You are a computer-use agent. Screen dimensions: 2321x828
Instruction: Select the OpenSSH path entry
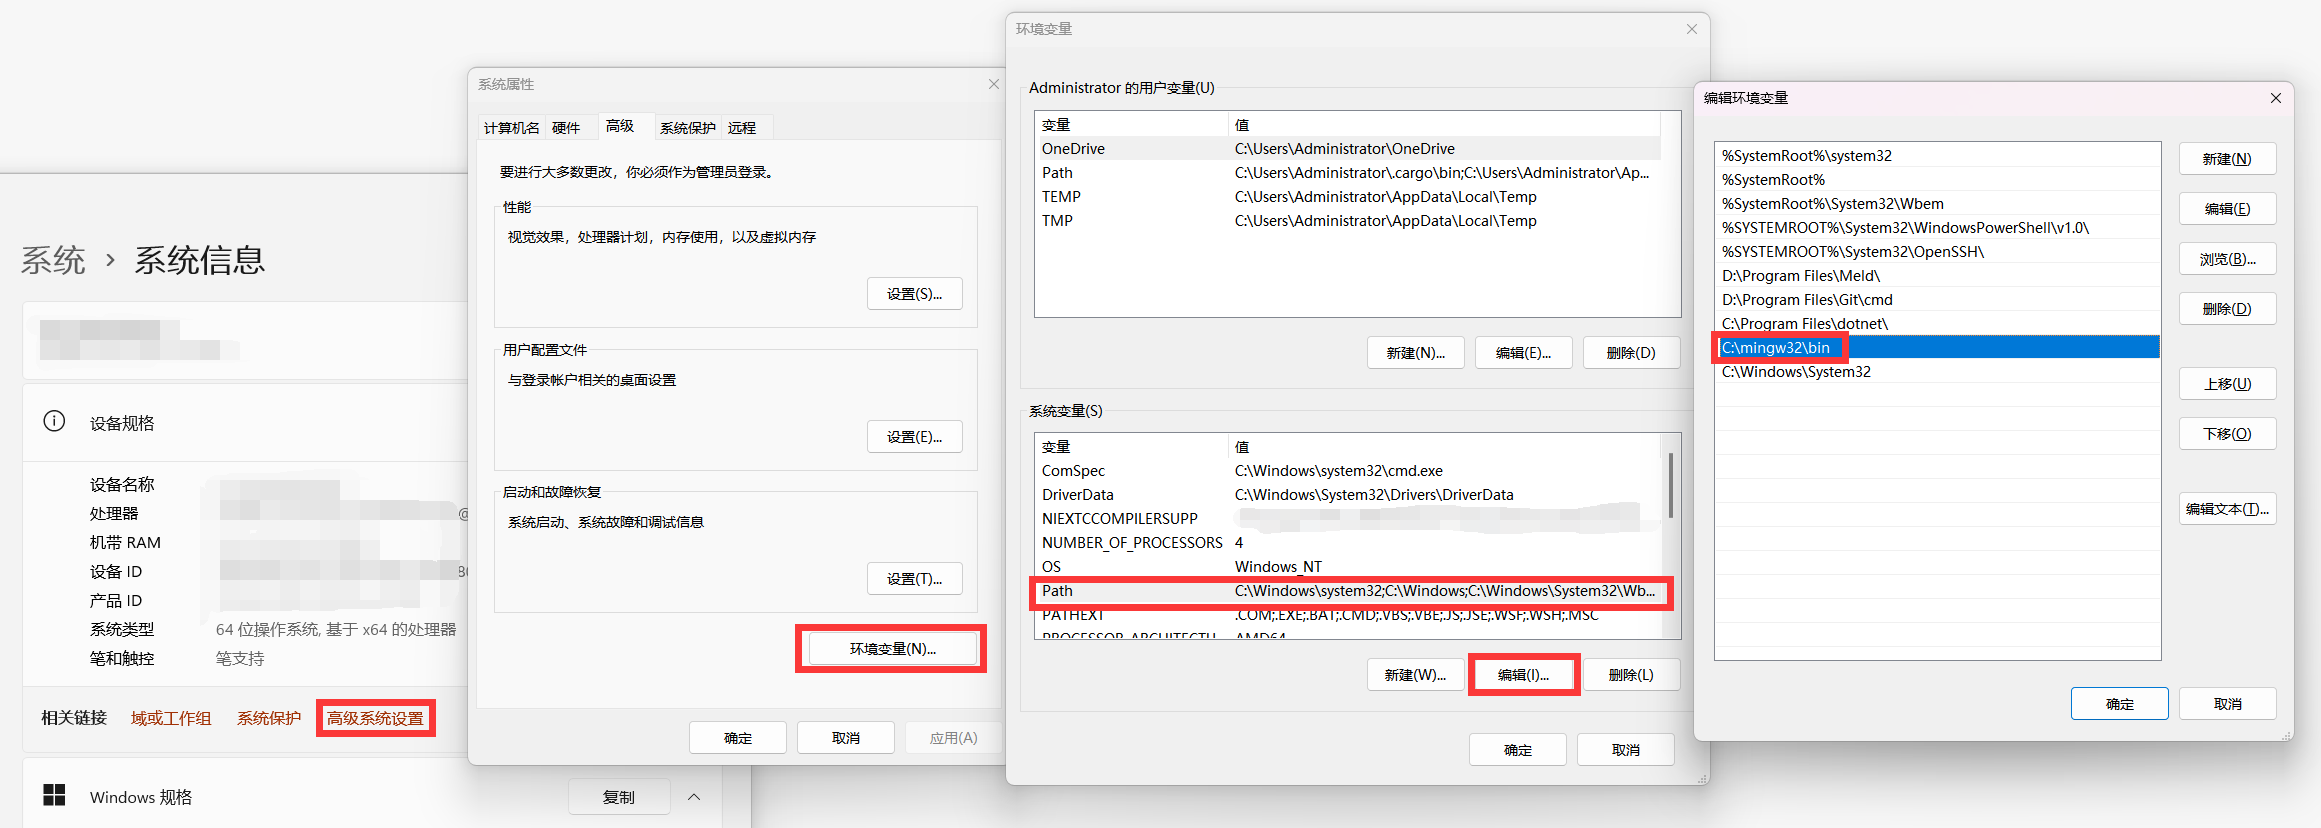(x=1938, y=252)
